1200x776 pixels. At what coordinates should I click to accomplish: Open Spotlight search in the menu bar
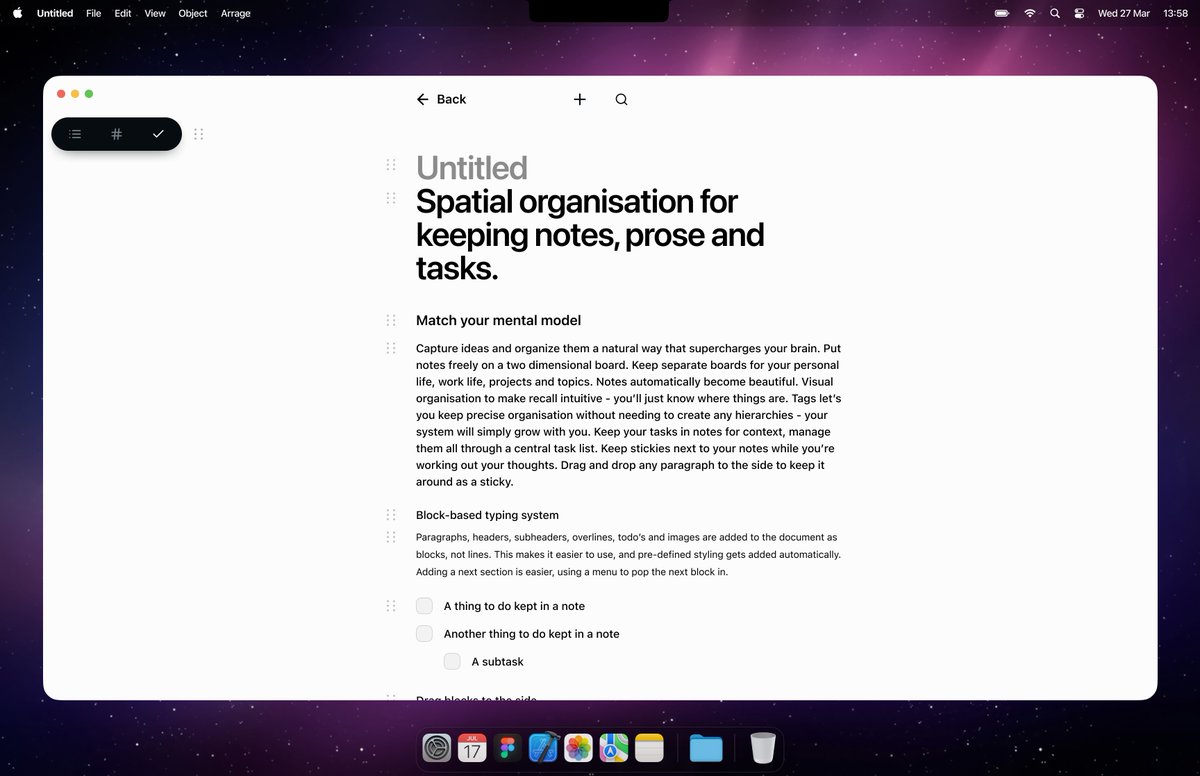tap(1055, 13)
